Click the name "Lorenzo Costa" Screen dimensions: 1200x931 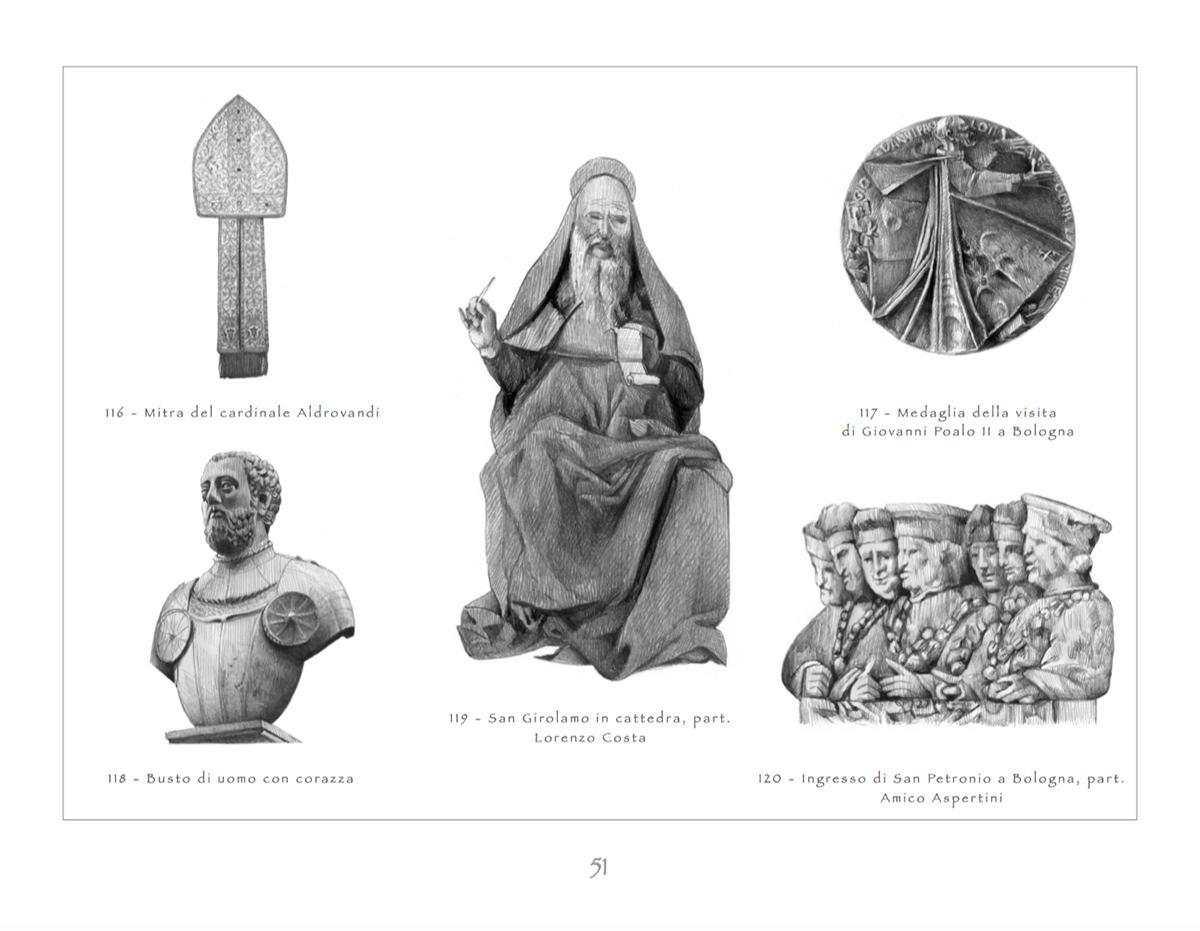pyautogui.click(x=590, y=738)
